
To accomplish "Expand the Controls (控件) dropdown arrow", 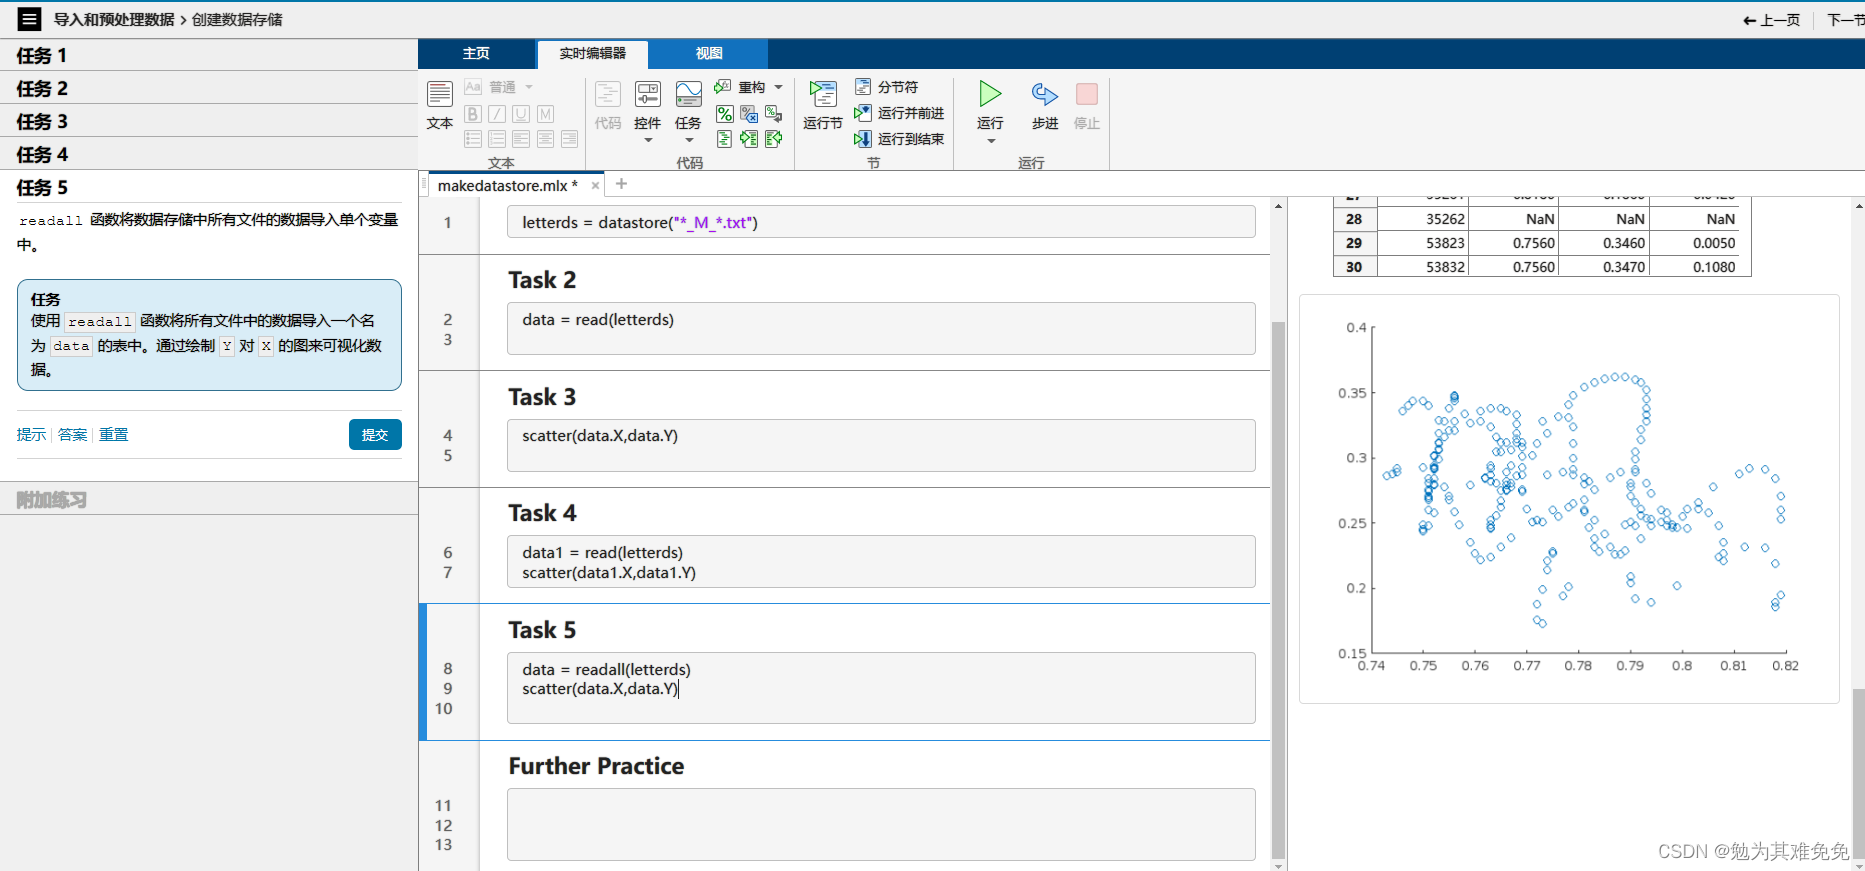I will 648,140.
